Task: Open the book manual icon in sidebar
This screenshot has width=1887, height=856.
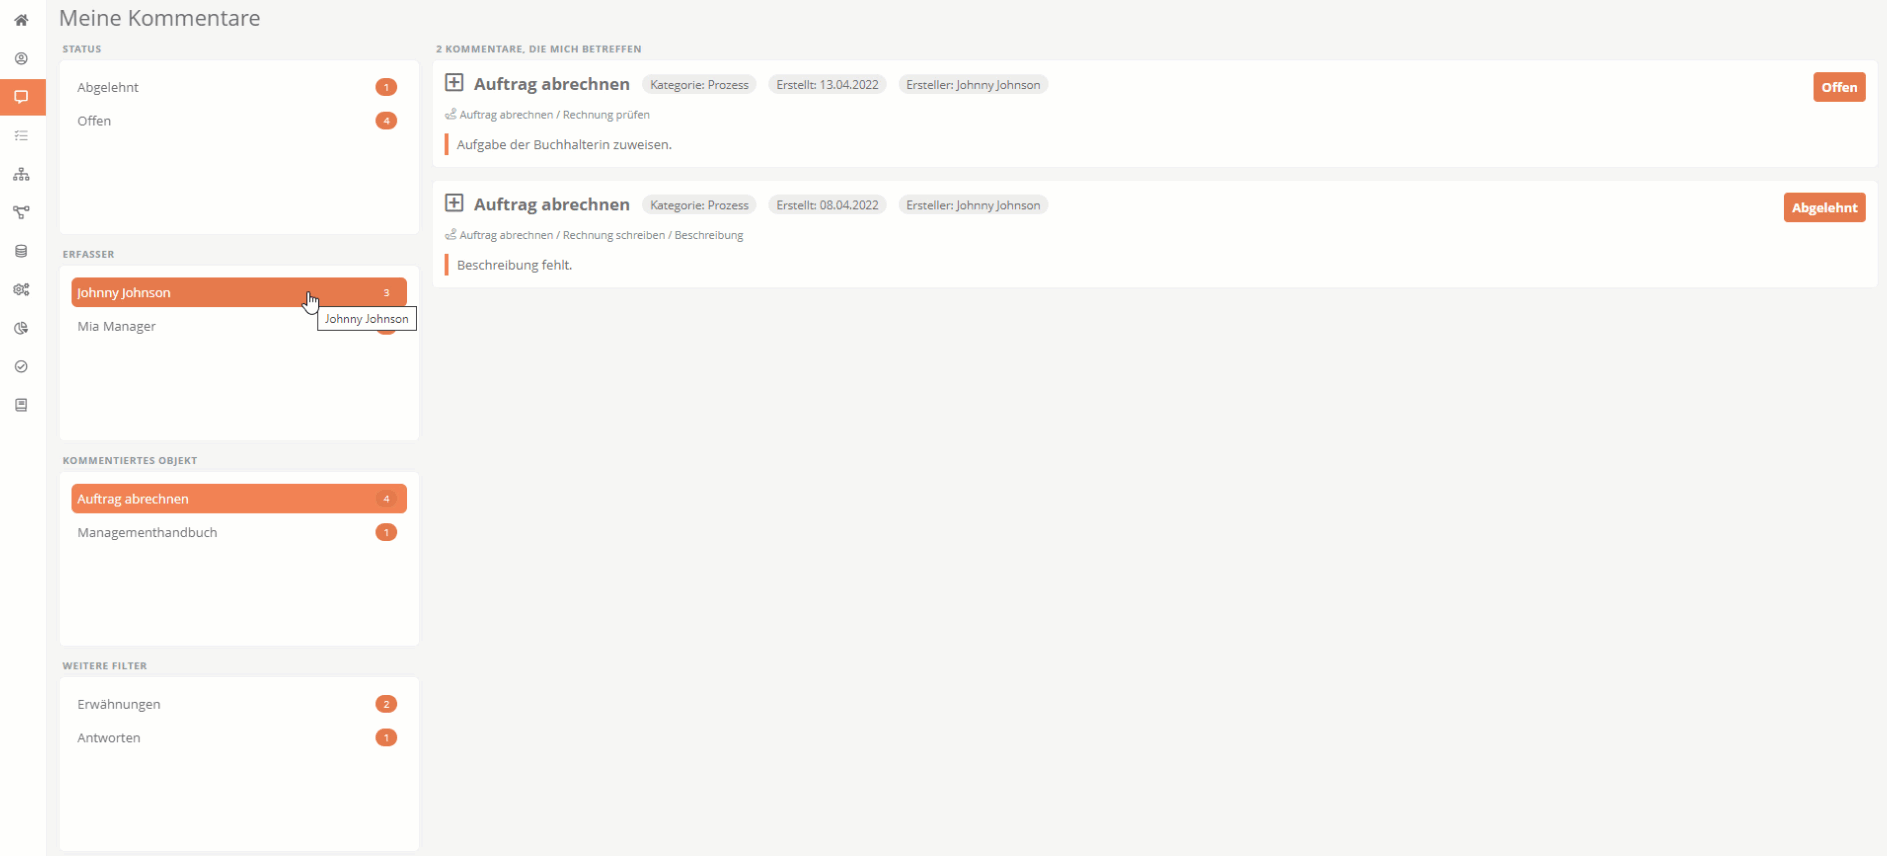Action: [21, 405]
